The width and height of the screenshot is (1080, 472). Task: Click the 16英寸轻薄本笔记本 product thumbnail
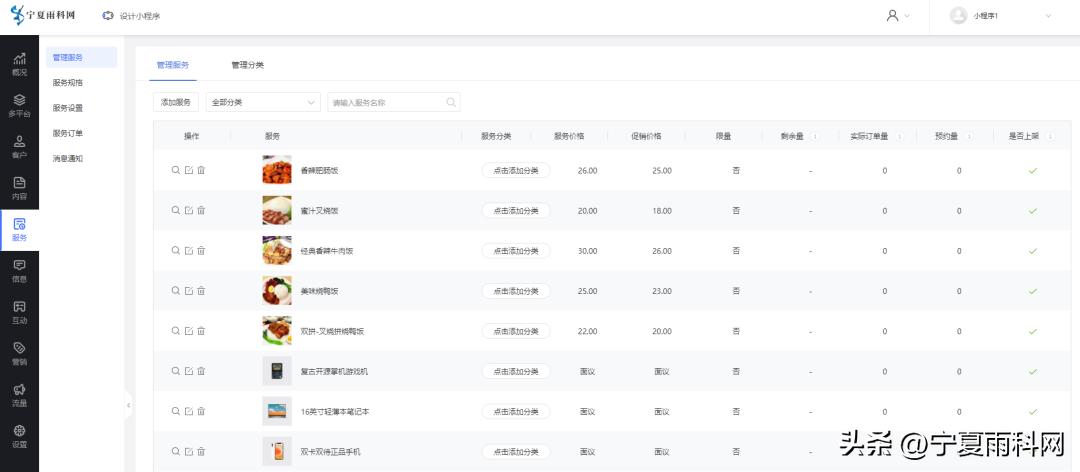pos(277,411)
